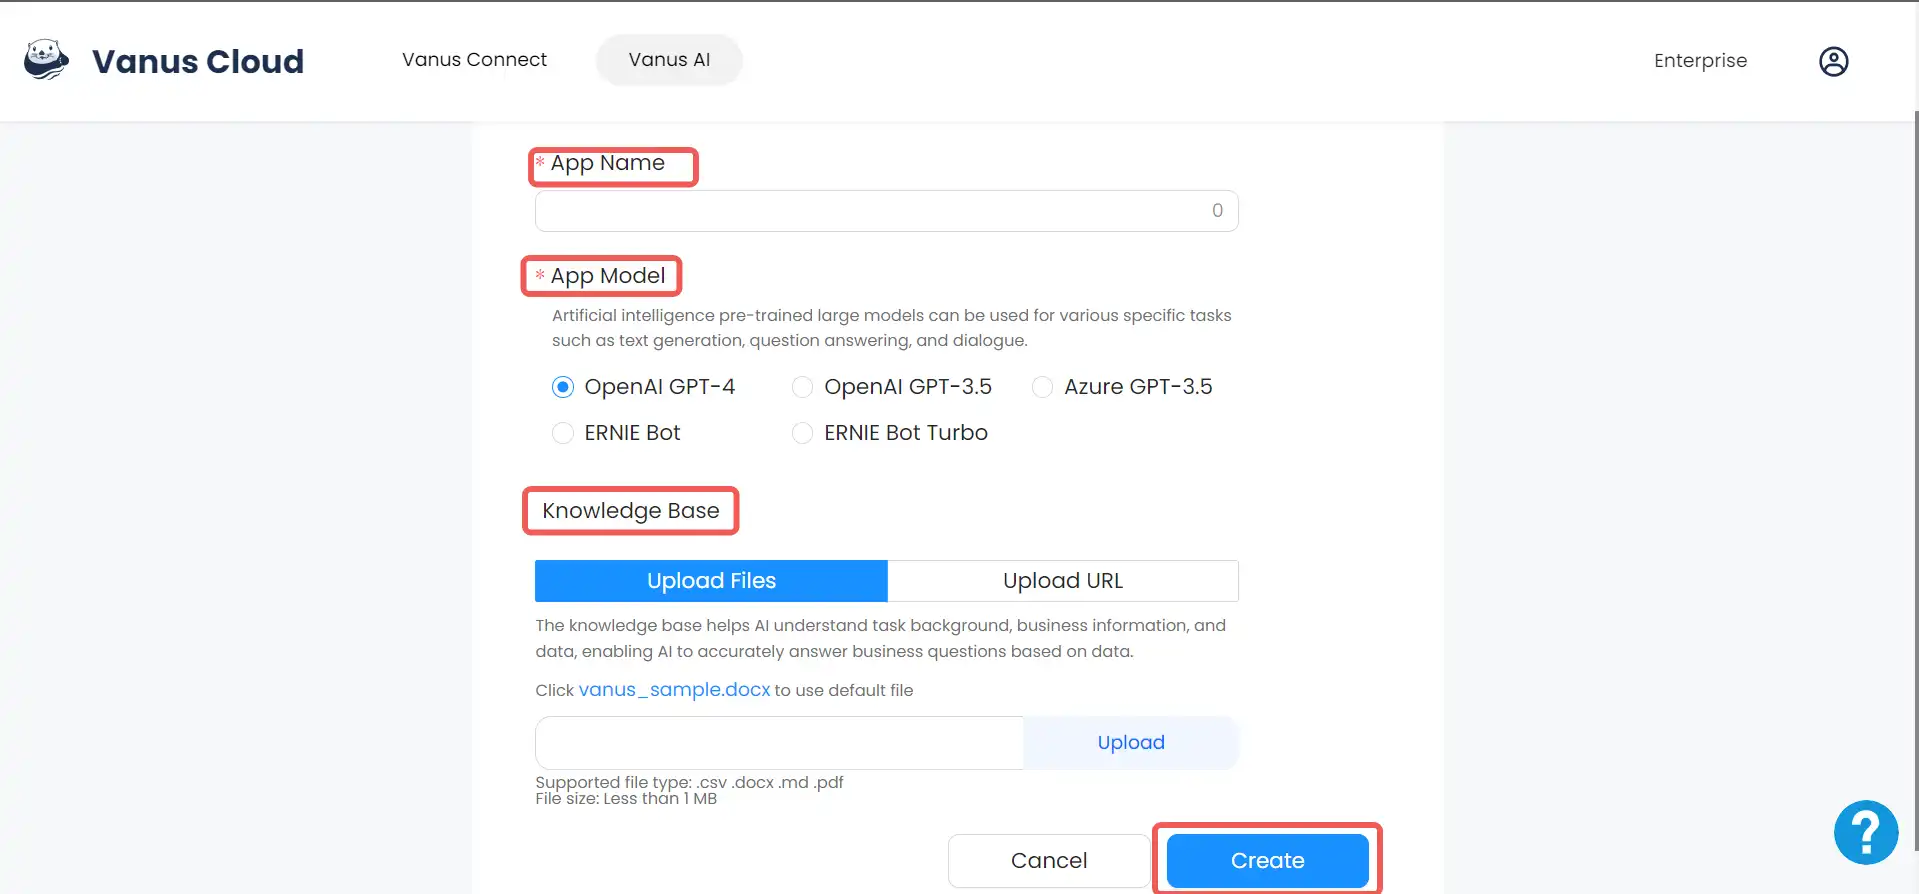Open the user account profile icon
Image resolution: width=1919 pixels, height=894 pixels.
[x=1833, y=61]
